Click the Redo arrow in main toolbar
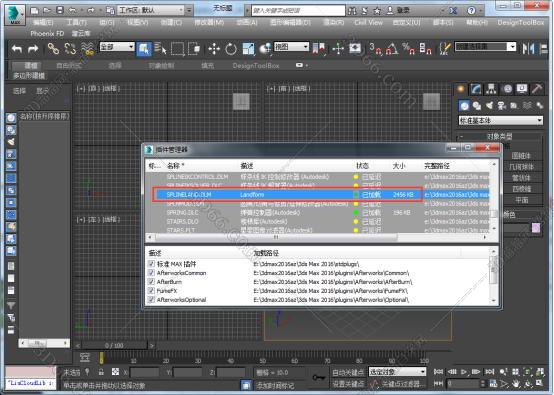 point(33,48)
